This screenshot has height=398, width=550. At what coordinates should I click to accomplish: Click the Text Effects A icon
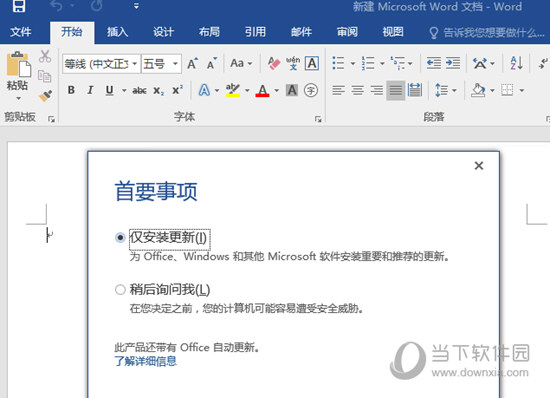pyautogui.click(x=204, y=90)
